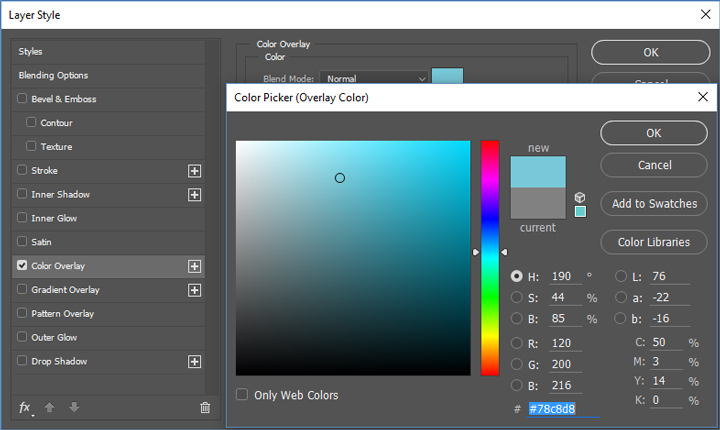Click the current color preview swatch

coord(538,203)
